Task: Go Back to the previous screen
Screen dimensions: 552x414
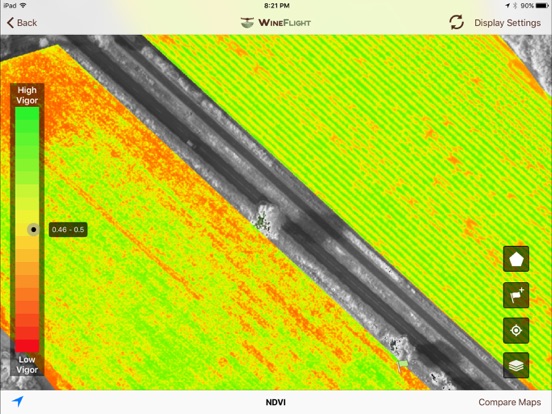Action: point(22,23)
